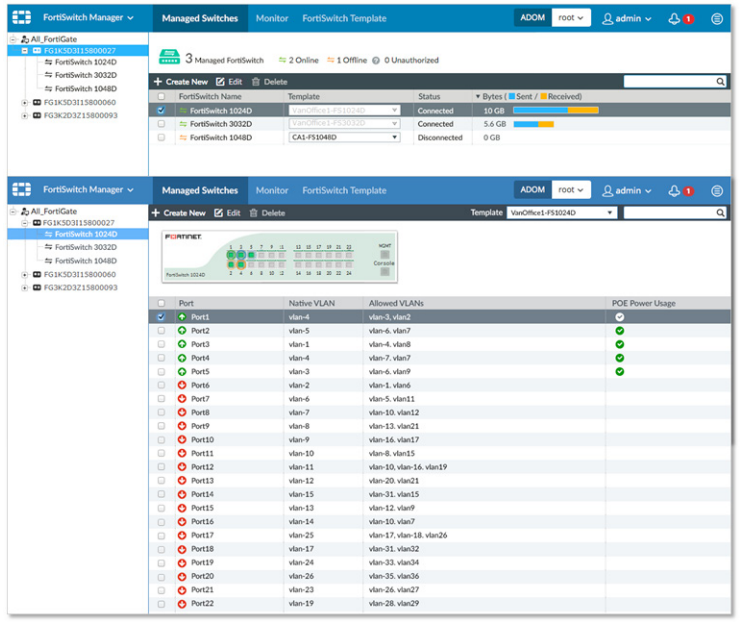Click the notification bell in lower header
The height and width of the screenshot is (622, 740).
[675, 191]
